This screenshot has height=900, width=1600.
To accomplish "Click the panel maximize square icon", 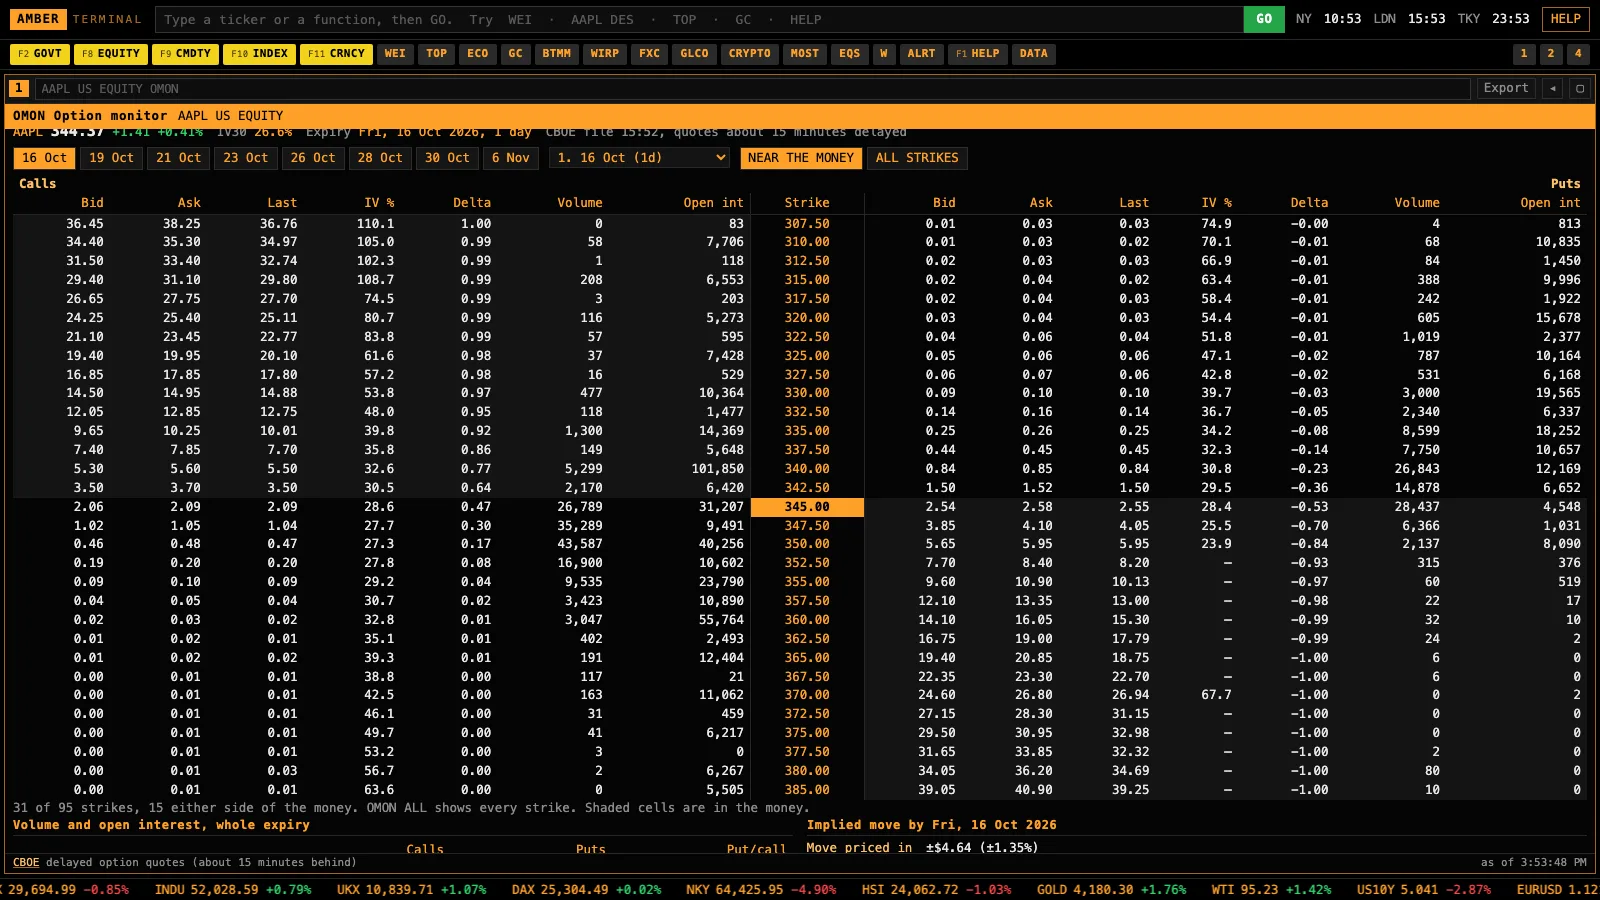I will pos(1580,88).
